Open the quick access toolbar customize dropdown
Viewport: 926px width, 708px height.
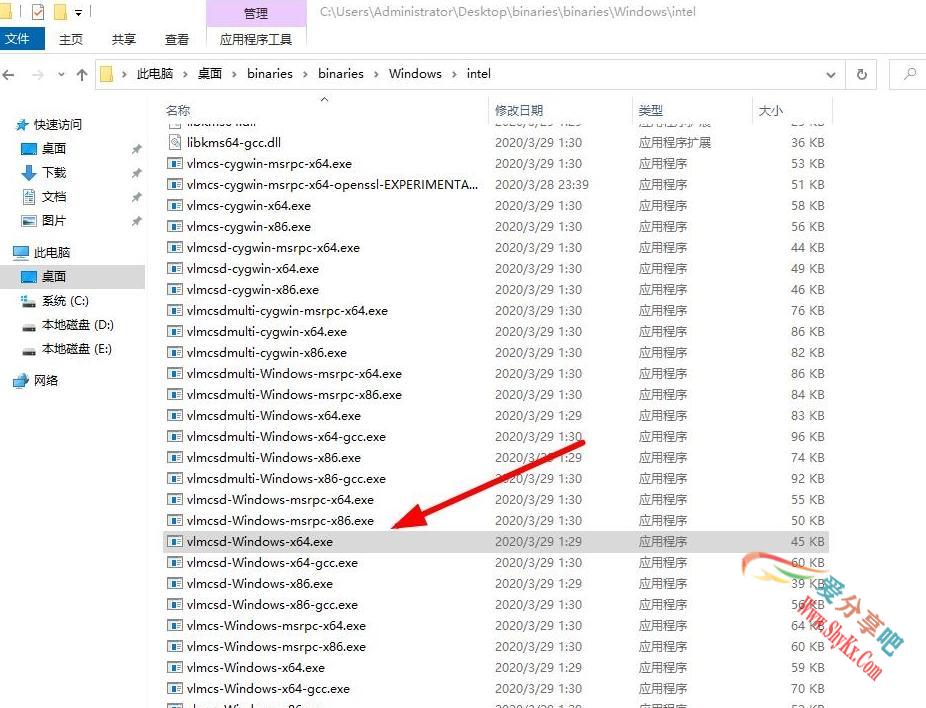pyautogui.click(x=78, y=12)
